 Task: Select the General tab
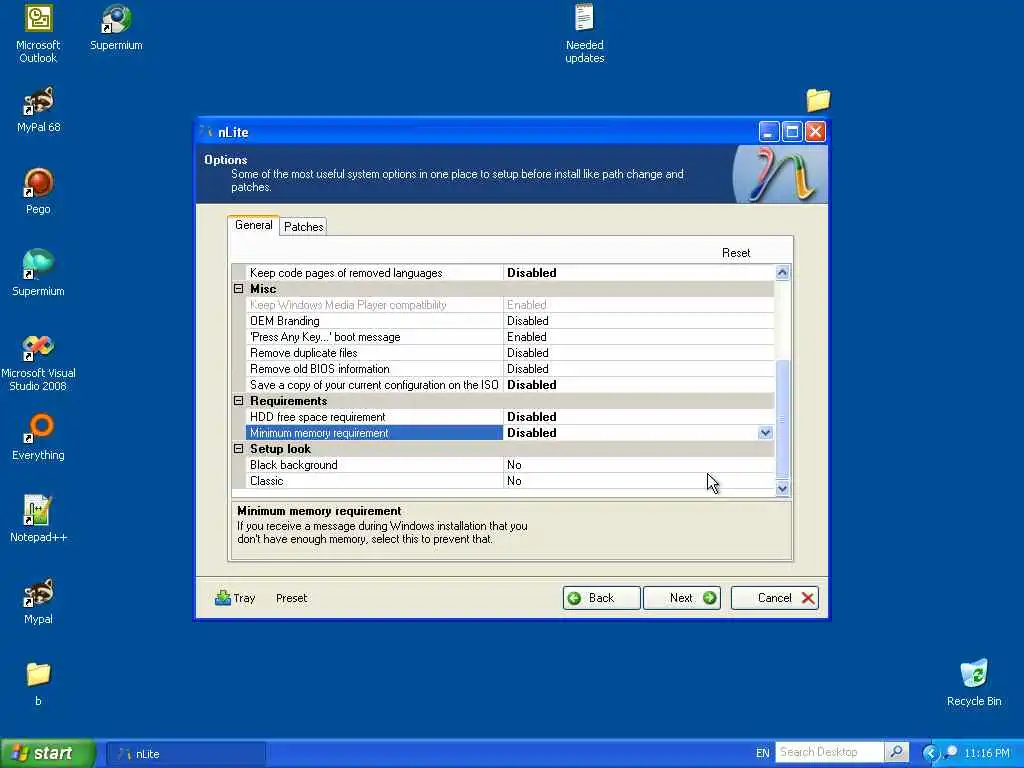point(253,225)
